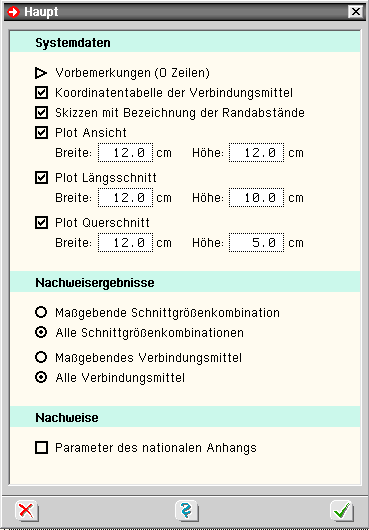Click Breite field under Plot Ansicht

125,153
